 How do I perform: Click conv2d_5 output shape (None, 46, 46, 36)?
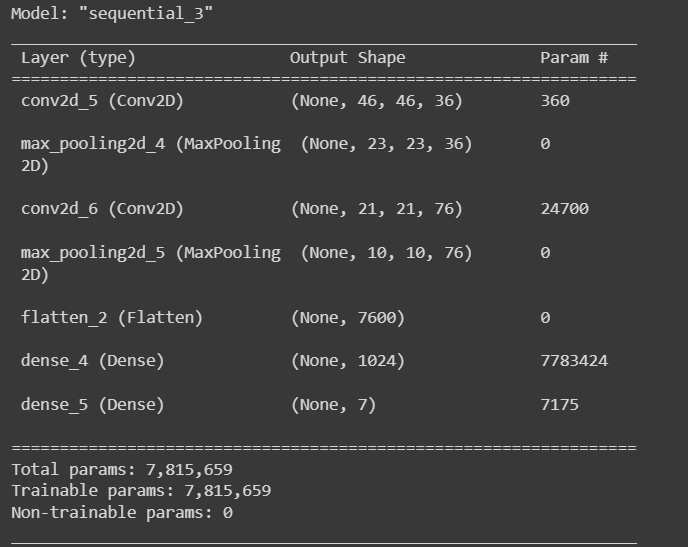[x=377, y=101]
